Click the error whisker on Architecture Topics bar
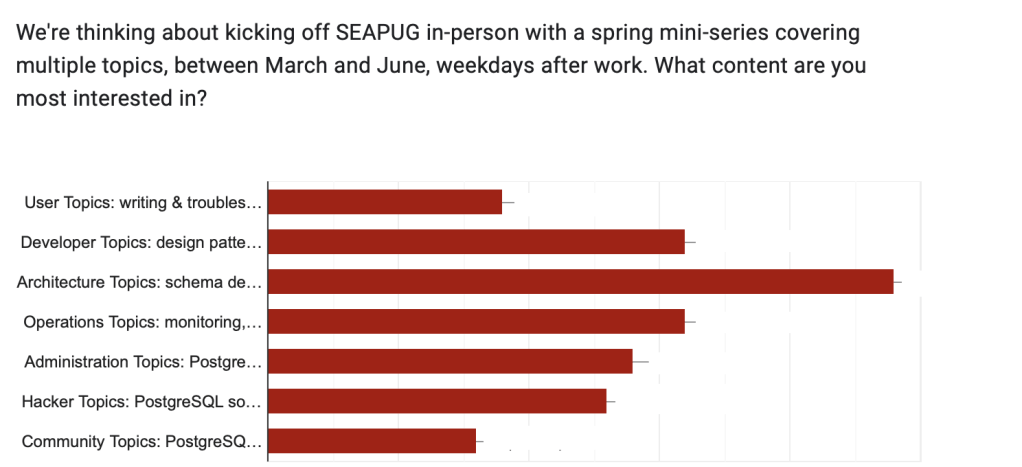Viewport: 1022px width, 467px height. coord(898,282)
